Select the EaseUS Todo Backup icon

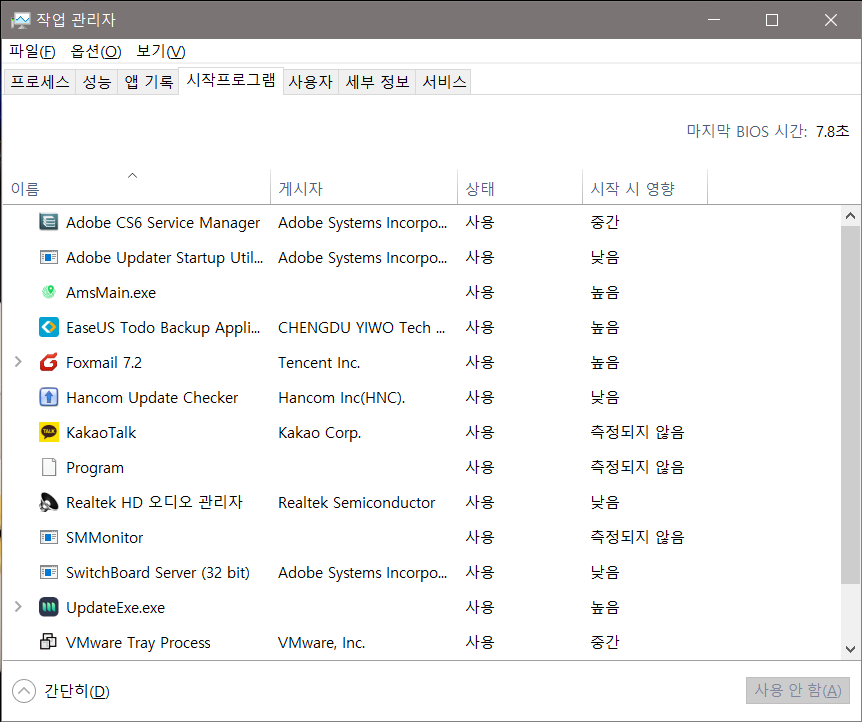click(48, 327)
